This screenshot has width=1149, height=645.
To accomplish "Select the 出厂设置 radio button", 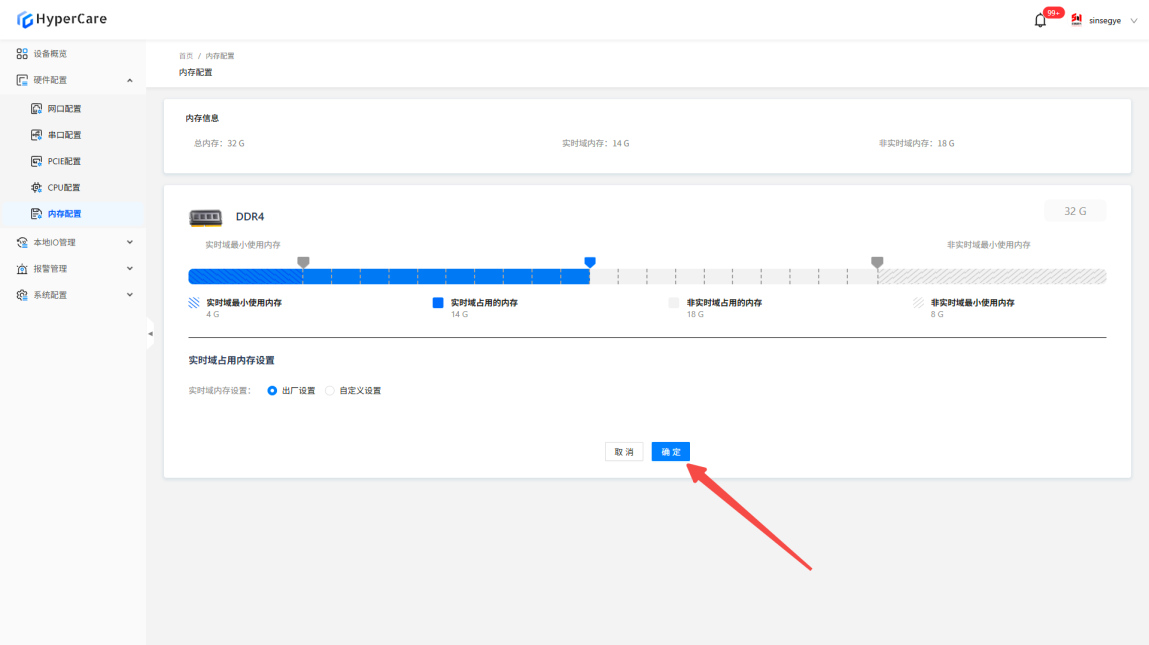I will click(x=272, y=391).
